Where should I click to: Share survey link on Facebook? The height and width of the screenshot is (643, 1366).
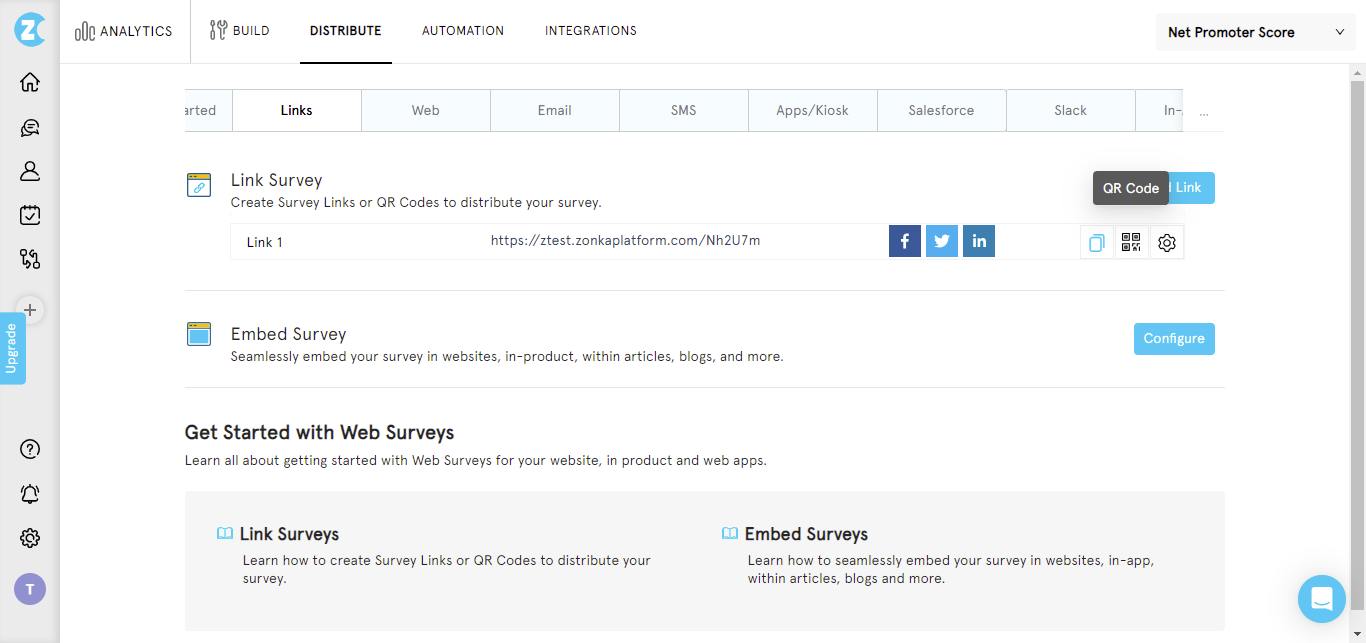coord(904,241)
